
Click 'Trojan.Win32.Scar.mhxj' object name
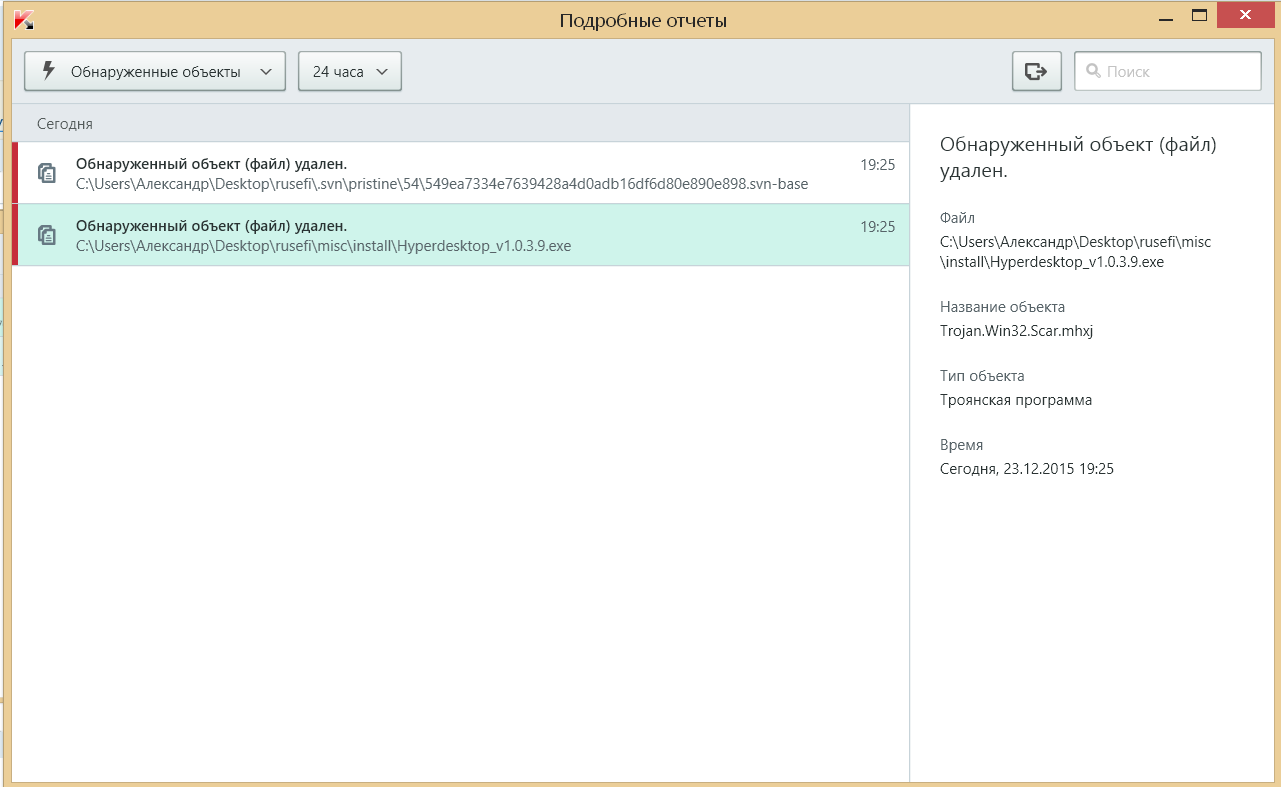1016,331
